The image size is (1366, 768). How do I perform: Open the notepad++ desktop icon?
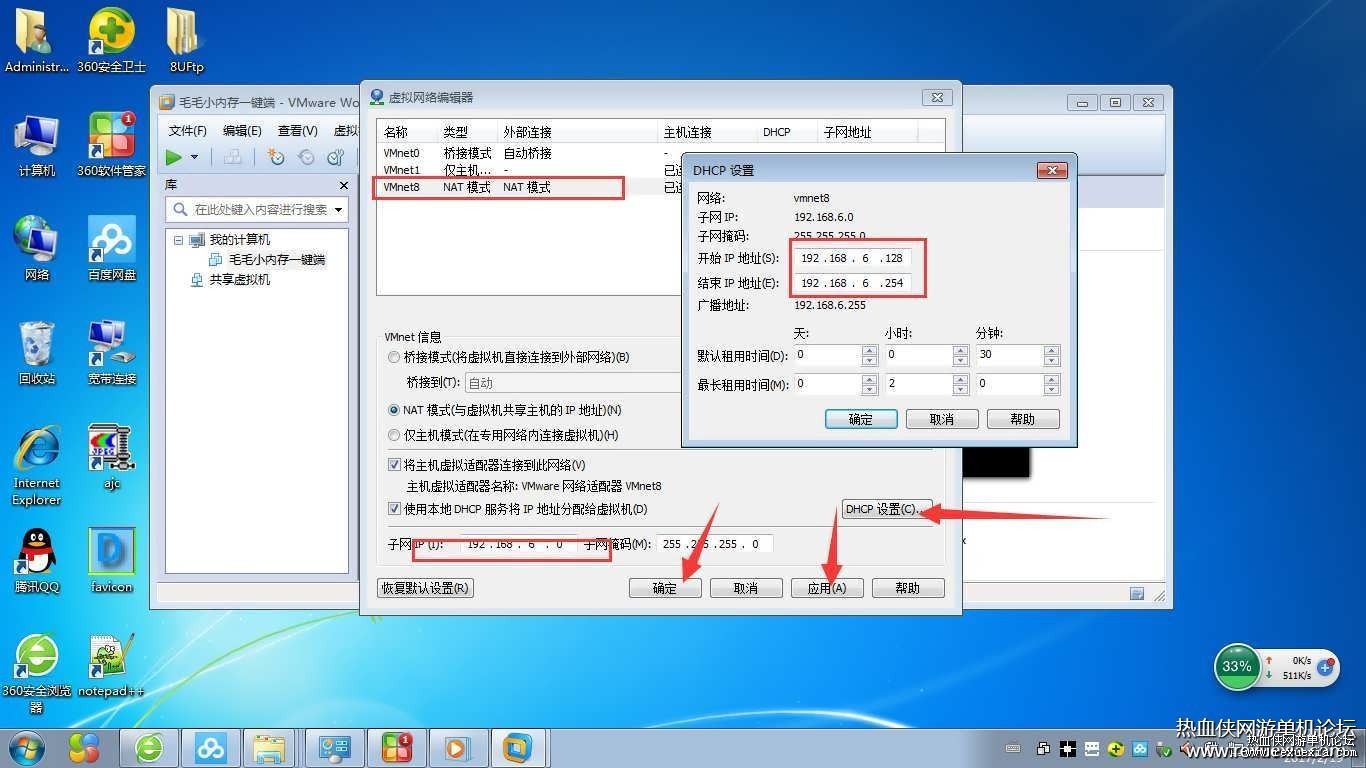(x=111, y=665)
